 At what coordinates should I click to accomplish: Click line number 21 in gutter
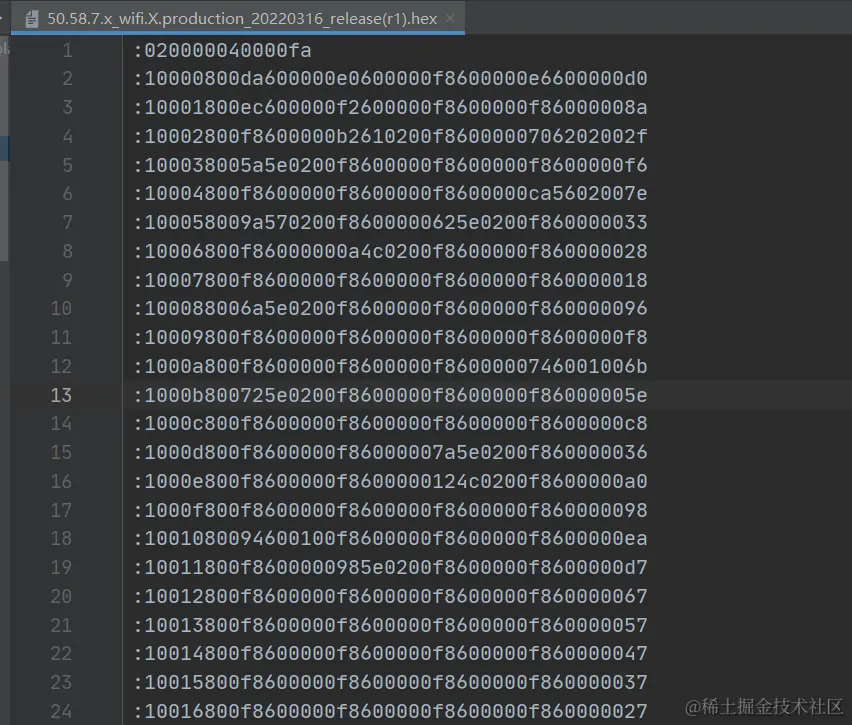[61, 626]
